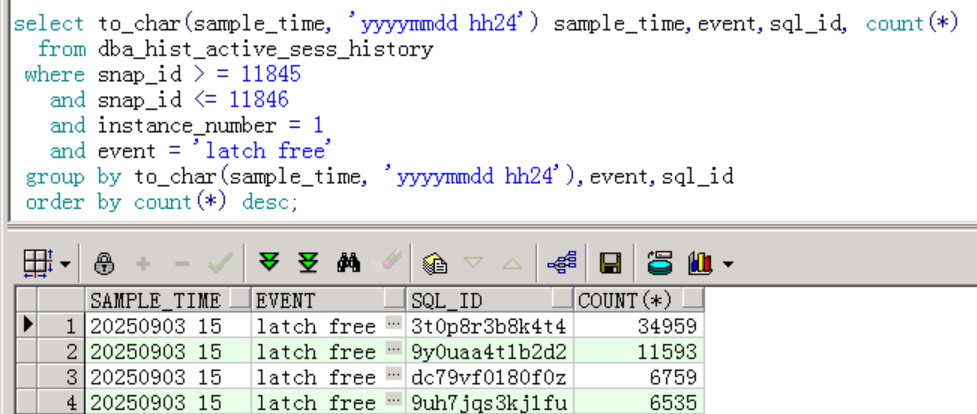Click 'order by' keyword in SQL editor

coord(73,202)
